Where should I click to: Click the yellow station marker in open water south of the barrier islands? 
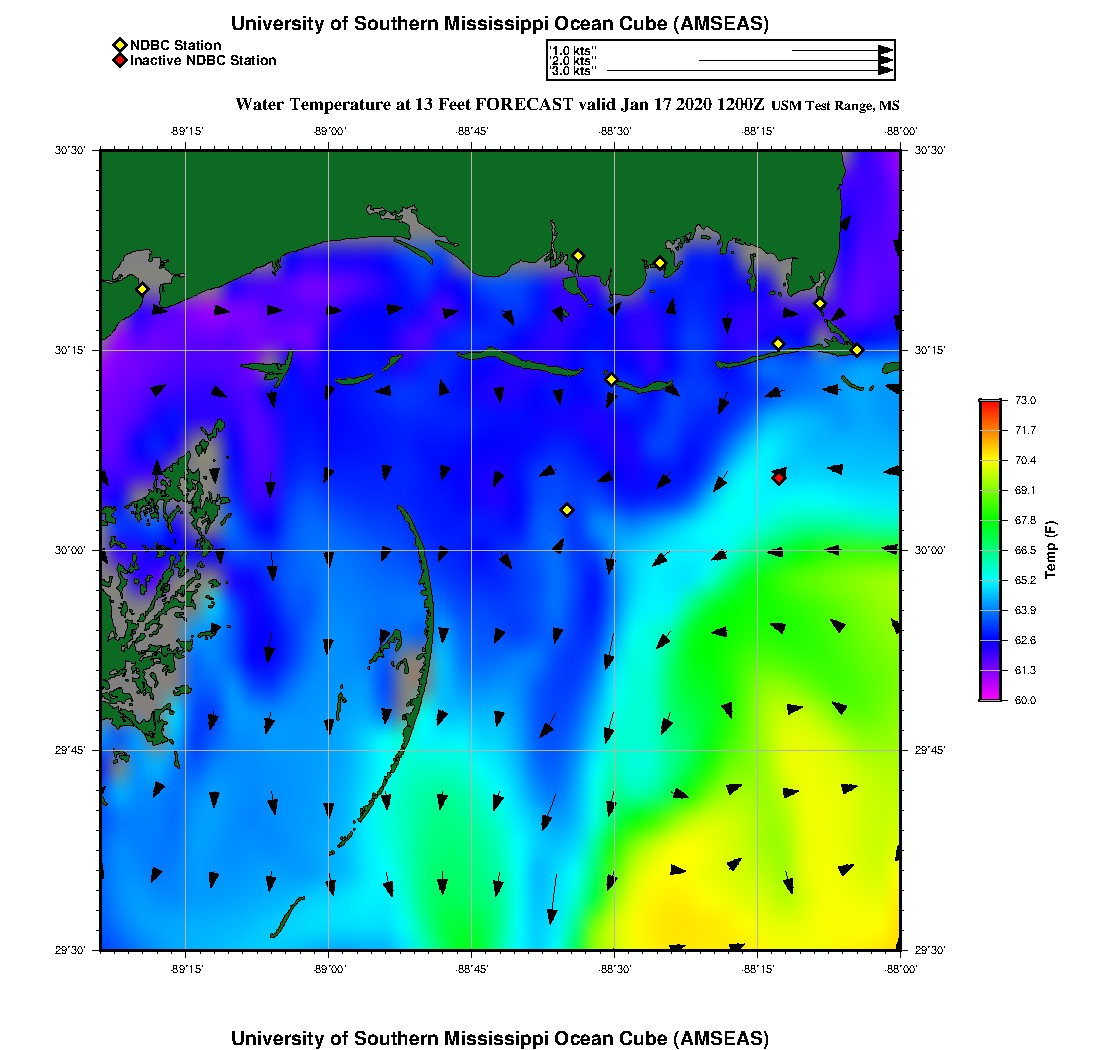pos(568,510)
